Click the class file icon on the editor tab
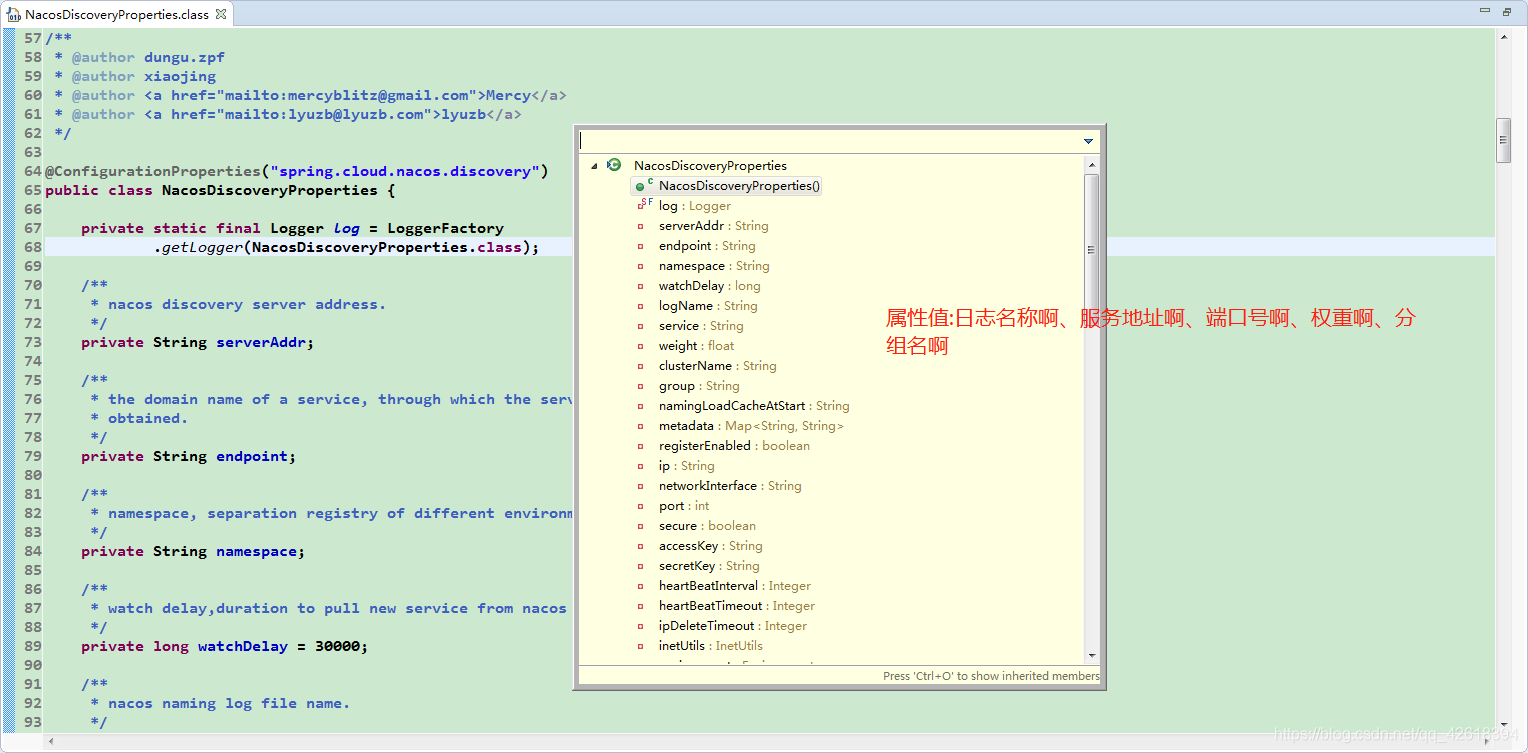This screenshot has height=753, width=1528. tap(14, 14)
